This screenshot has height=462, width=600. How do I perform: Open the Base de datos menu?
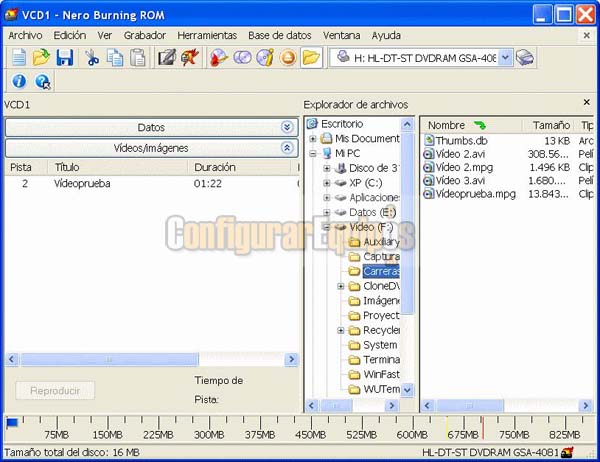(280, 36)
